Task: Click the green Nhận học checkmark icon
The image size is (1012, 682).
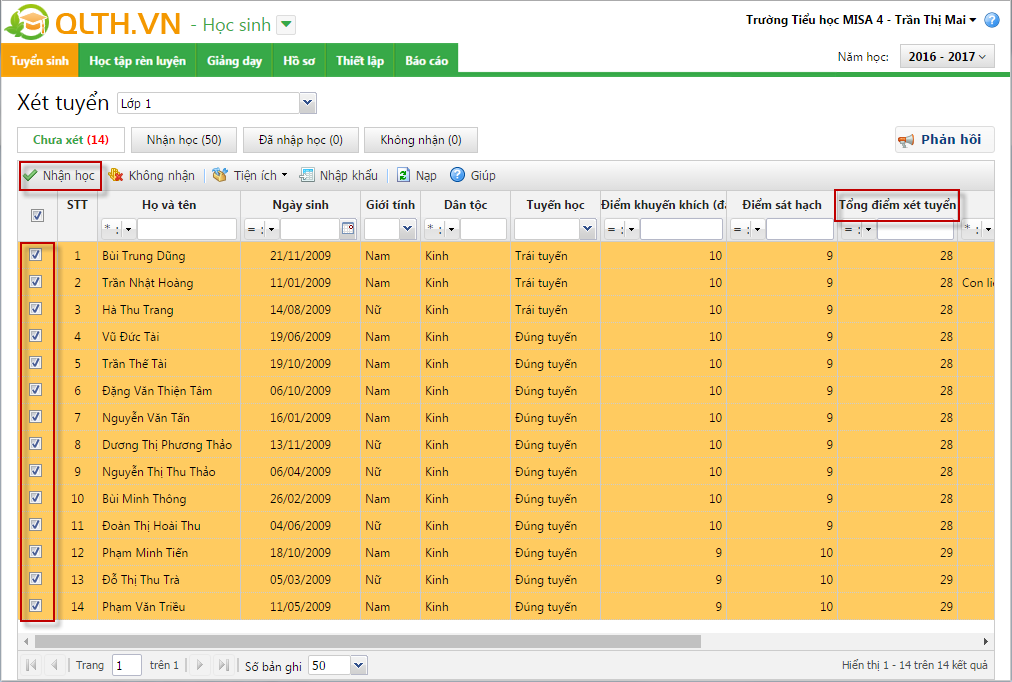Action: (x=30, y=175)
